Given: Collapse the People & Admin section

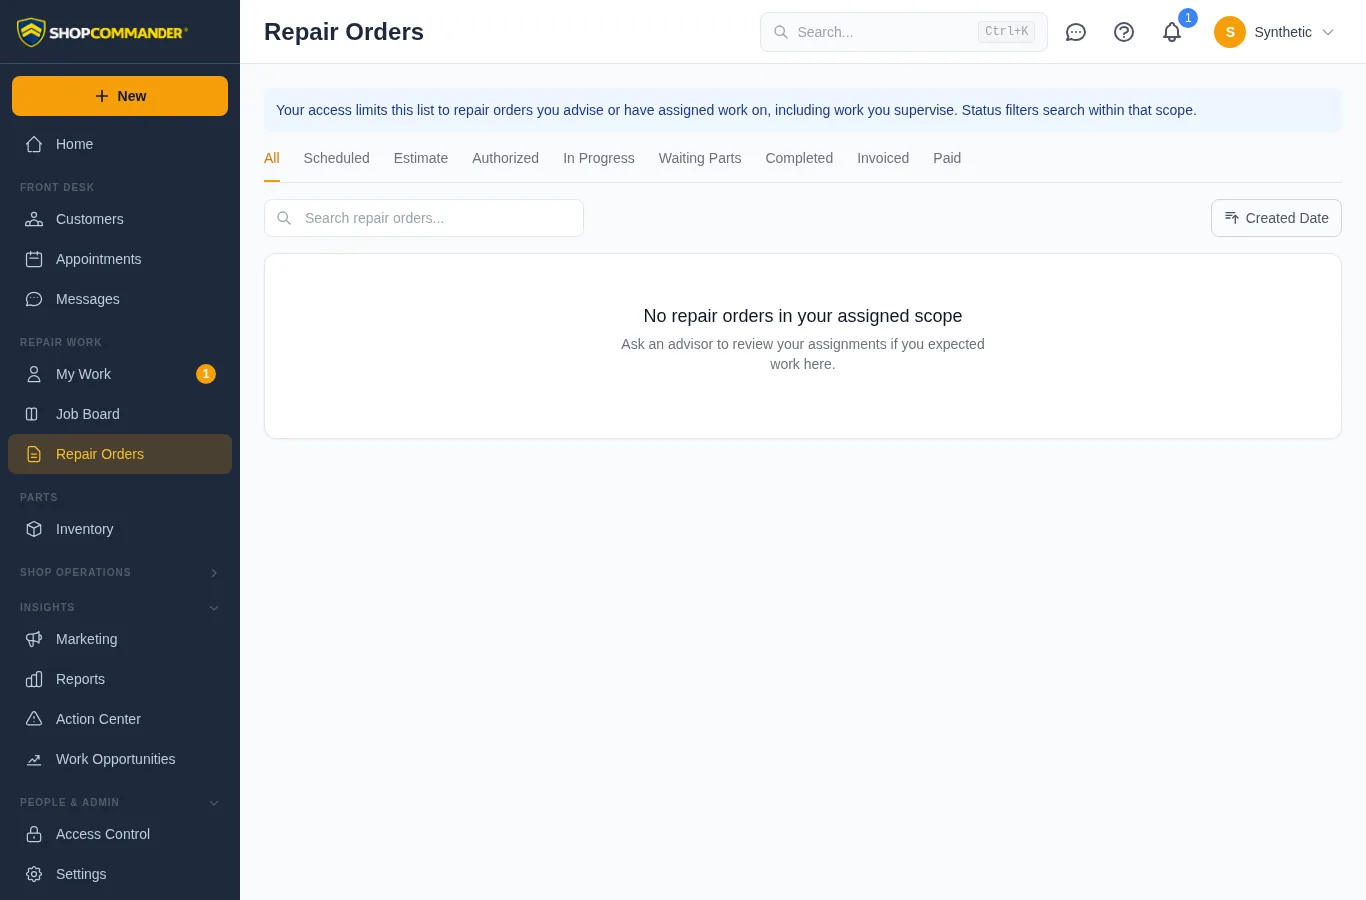Looking at the screenshot, I should tap(120, 802).
